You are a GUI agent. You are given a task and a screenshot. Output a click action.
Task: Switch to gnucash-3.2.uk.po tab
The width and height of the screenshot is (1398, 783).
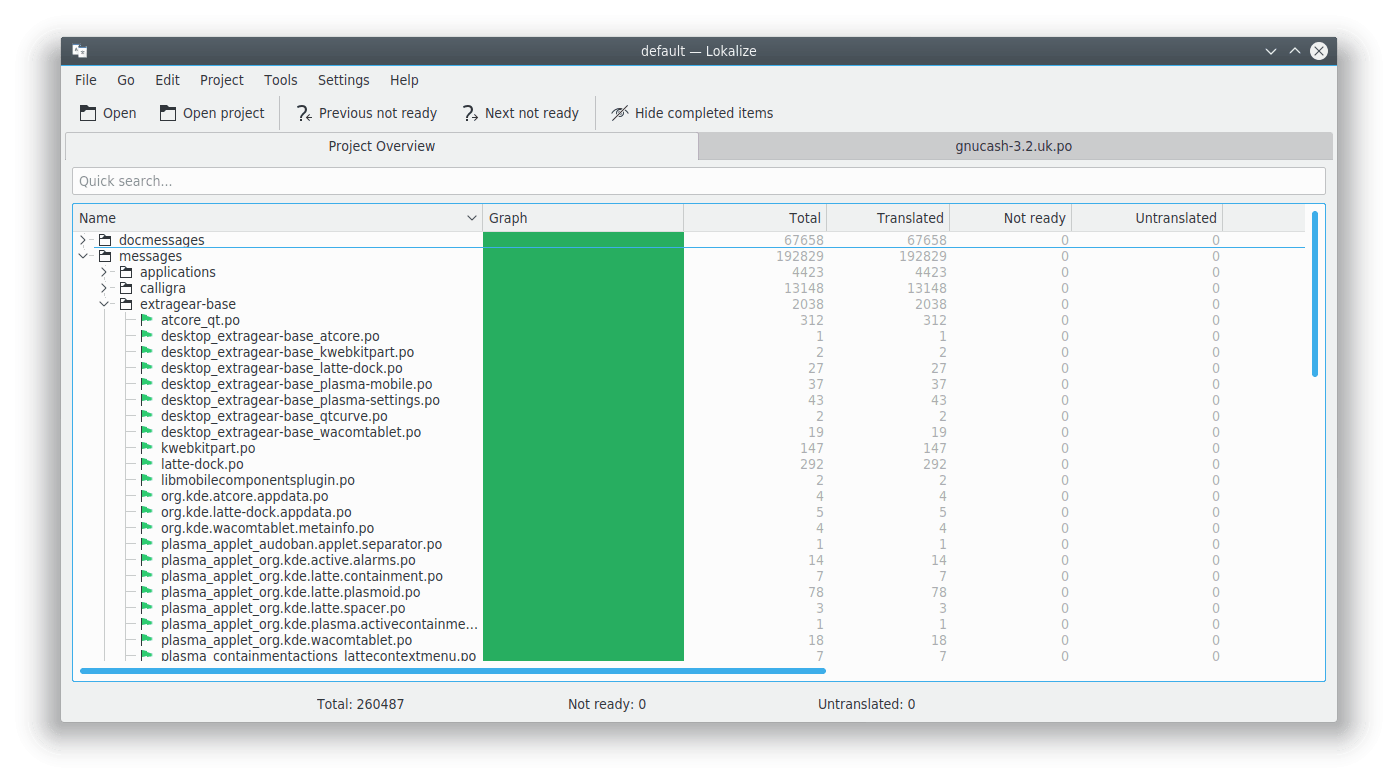(x=1014, y=146)
